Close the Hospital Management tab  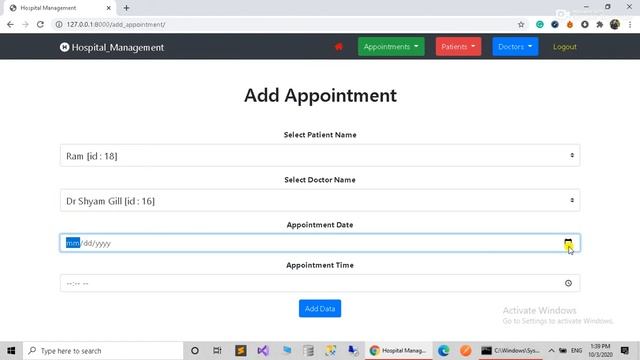click(x=109, y=8)
